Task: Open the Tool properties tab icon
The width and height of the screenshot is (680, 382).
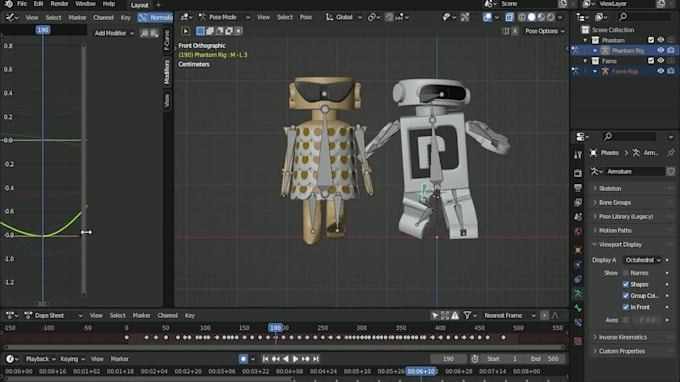Action: click(578, 155)
